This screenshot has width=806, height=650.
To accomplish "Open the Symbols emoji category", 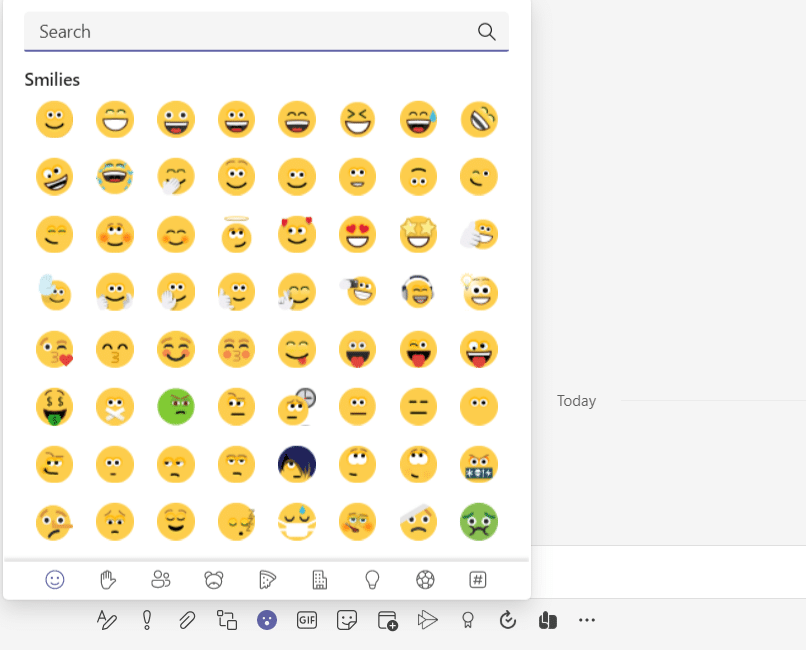I will tap(478, 579).
